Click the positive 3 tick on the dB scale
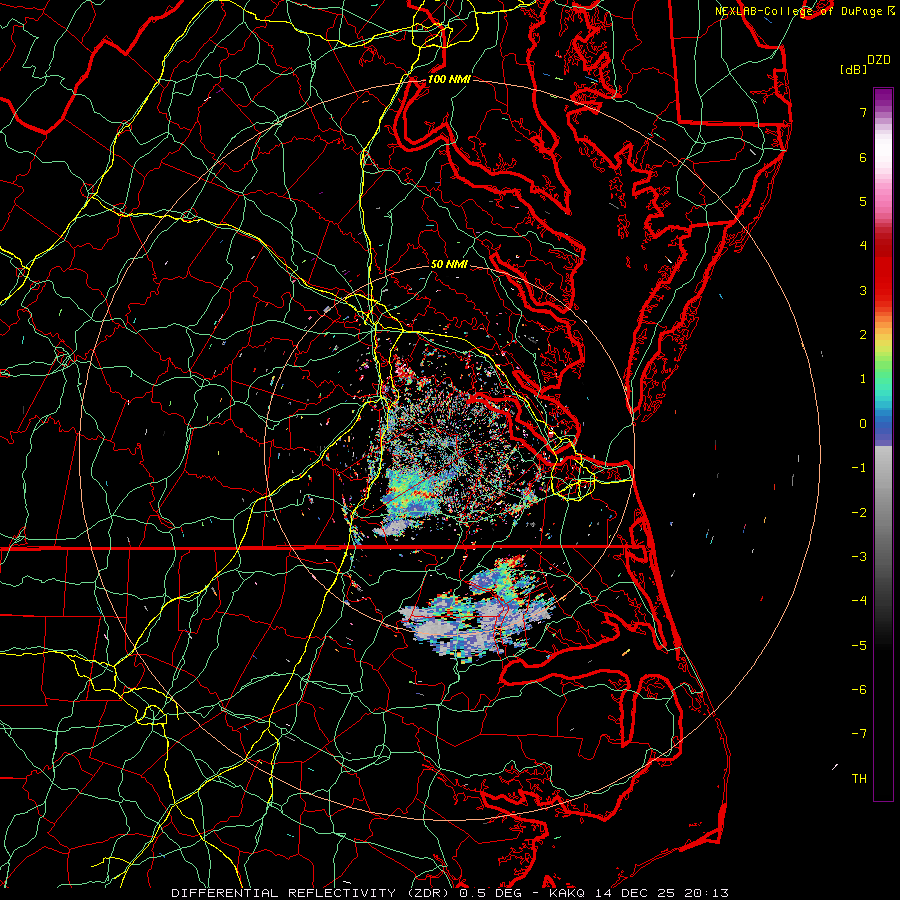This screenshot has width=900, height=900. (x=863, y=290)
